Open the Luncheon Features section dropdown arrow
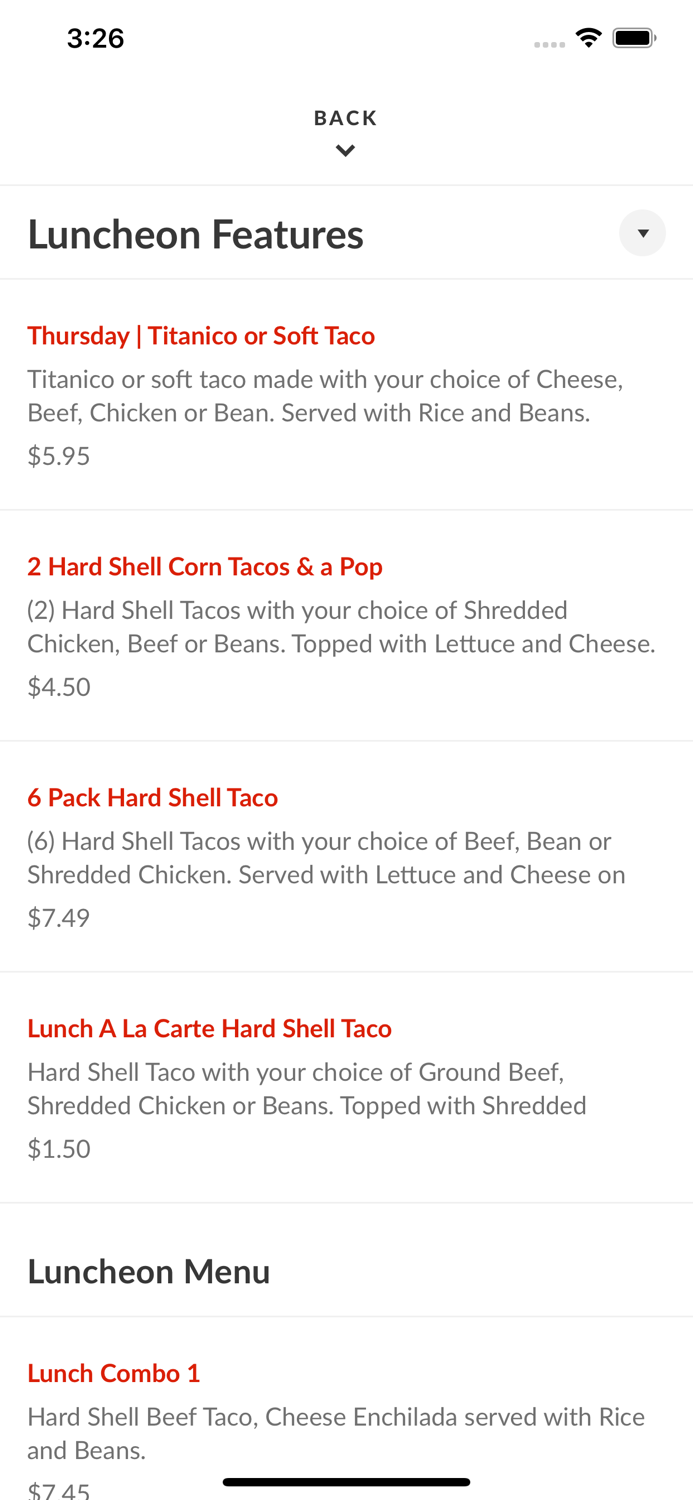The image size is (693, 1500). pos(642,233)
